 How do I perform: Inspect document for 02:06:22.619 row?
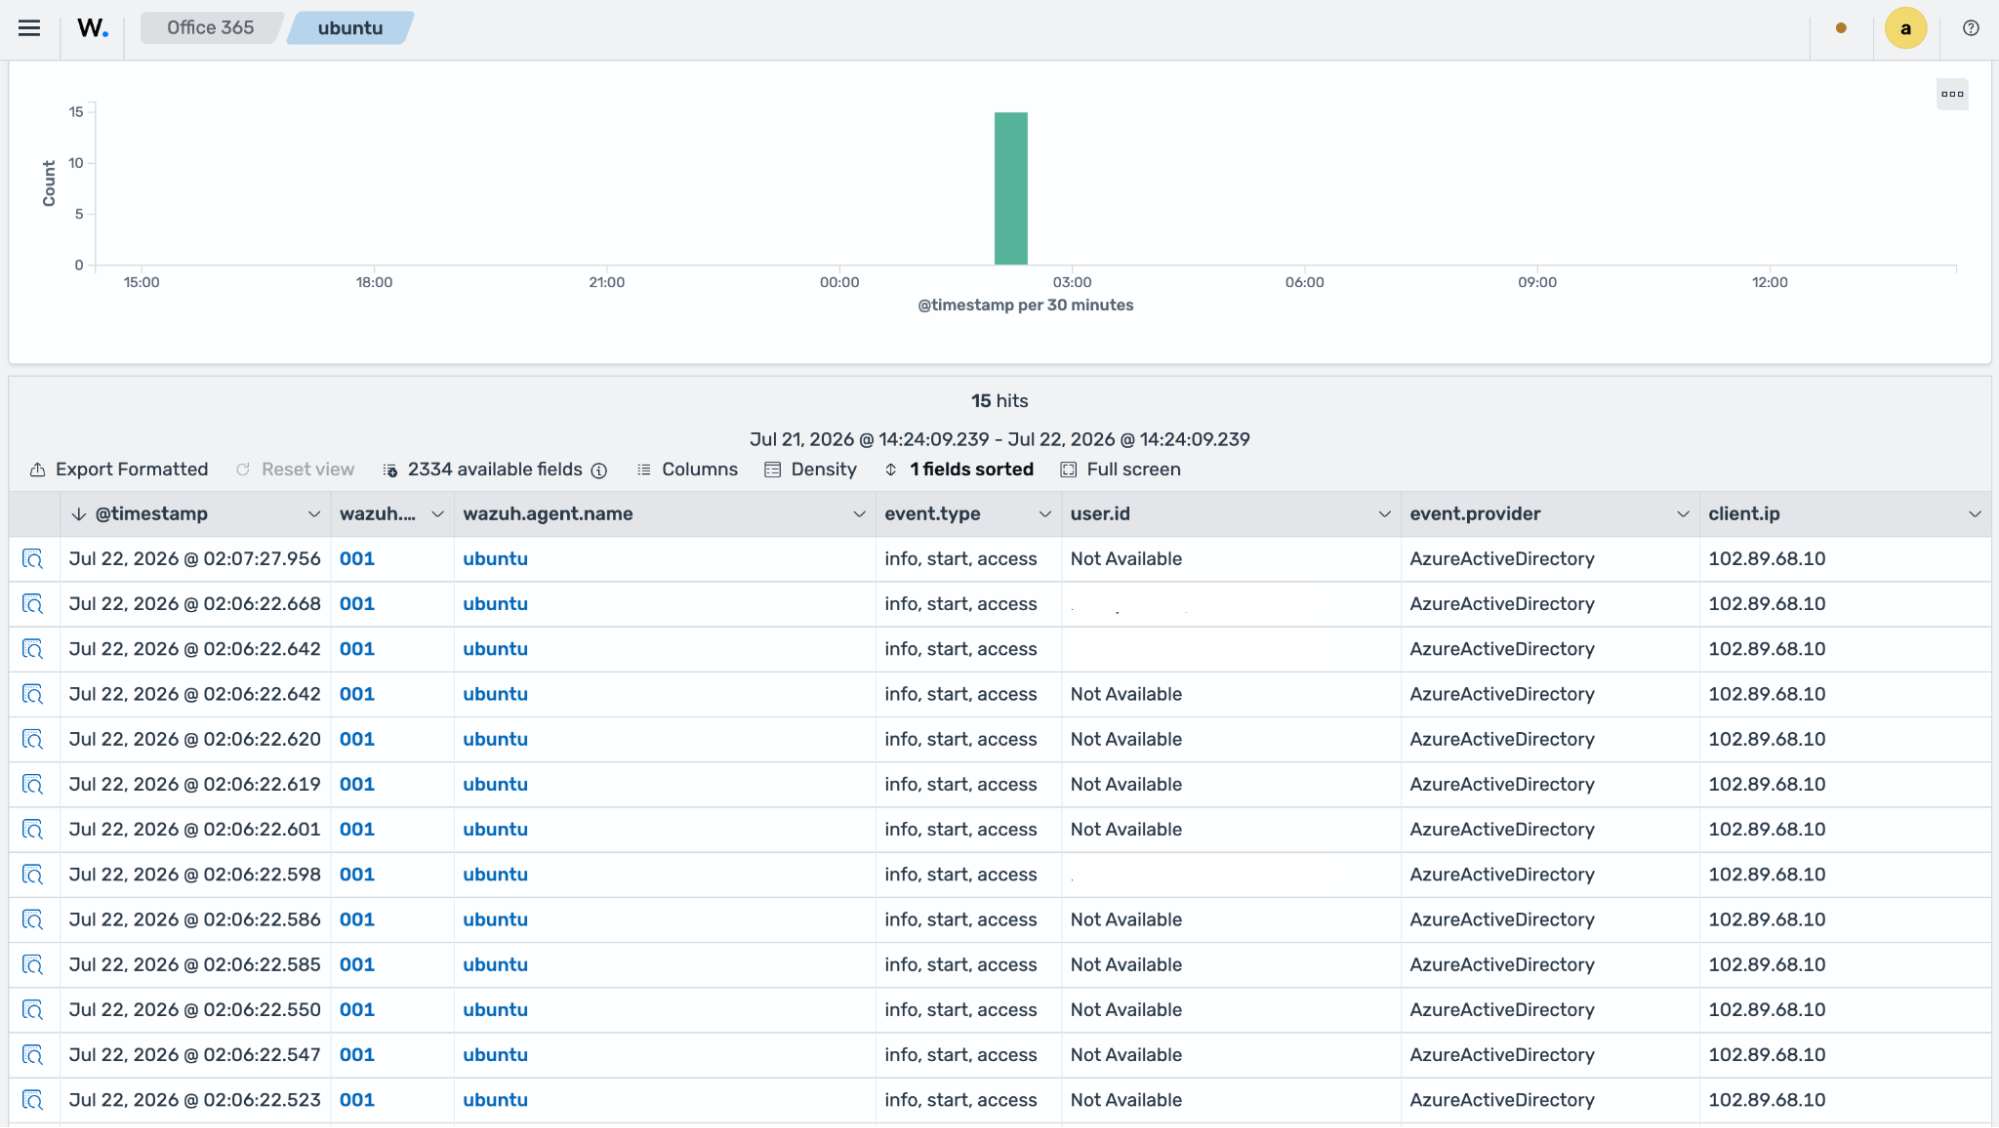click(33, 784)
